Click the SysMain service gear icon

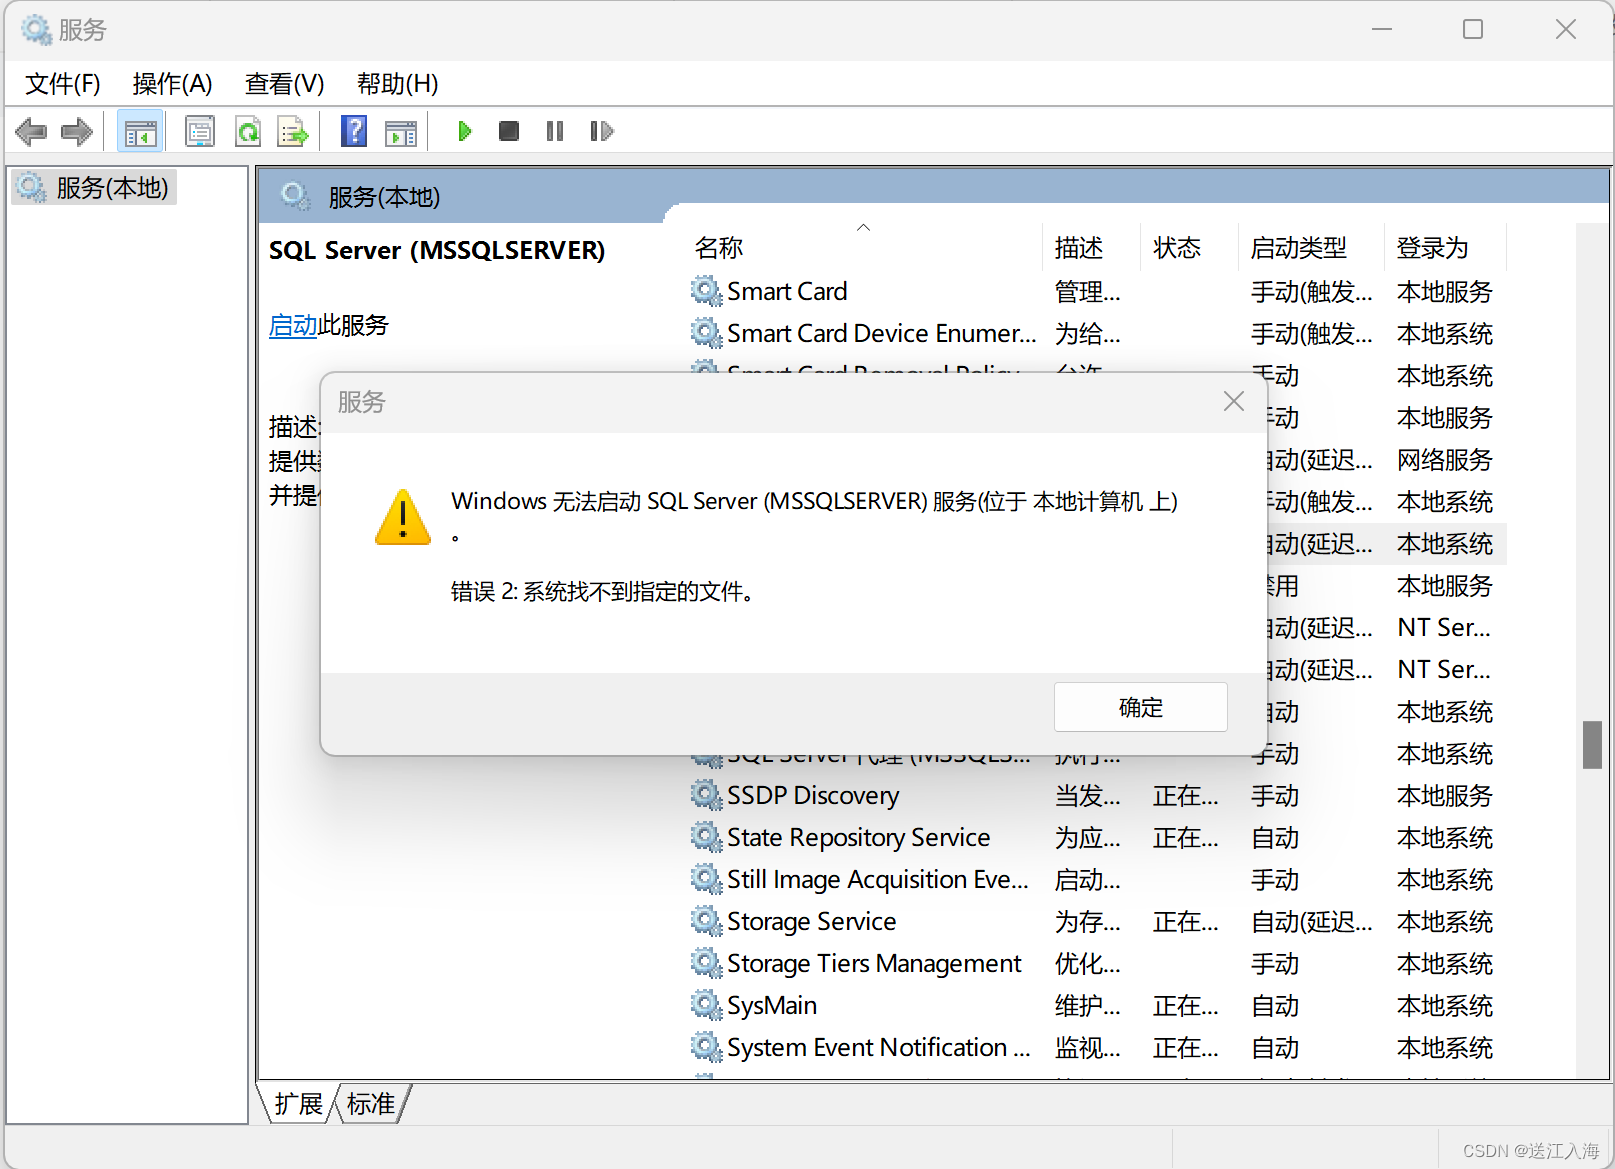coord(706,1005)
